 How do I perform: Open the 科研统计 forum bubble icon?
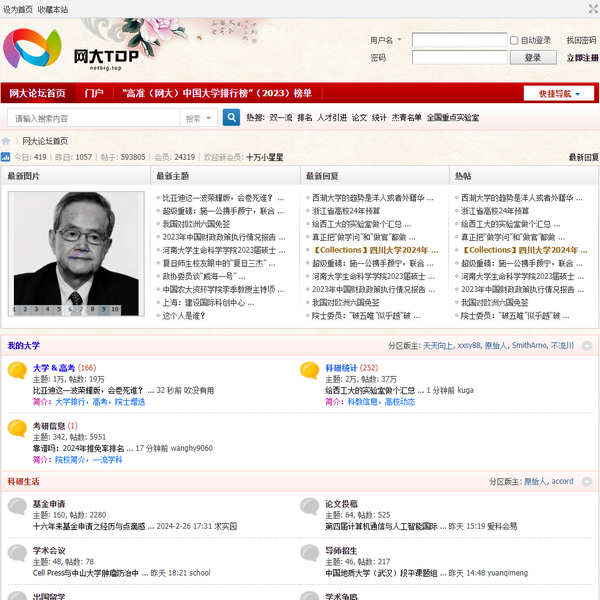tap(309, 372)
